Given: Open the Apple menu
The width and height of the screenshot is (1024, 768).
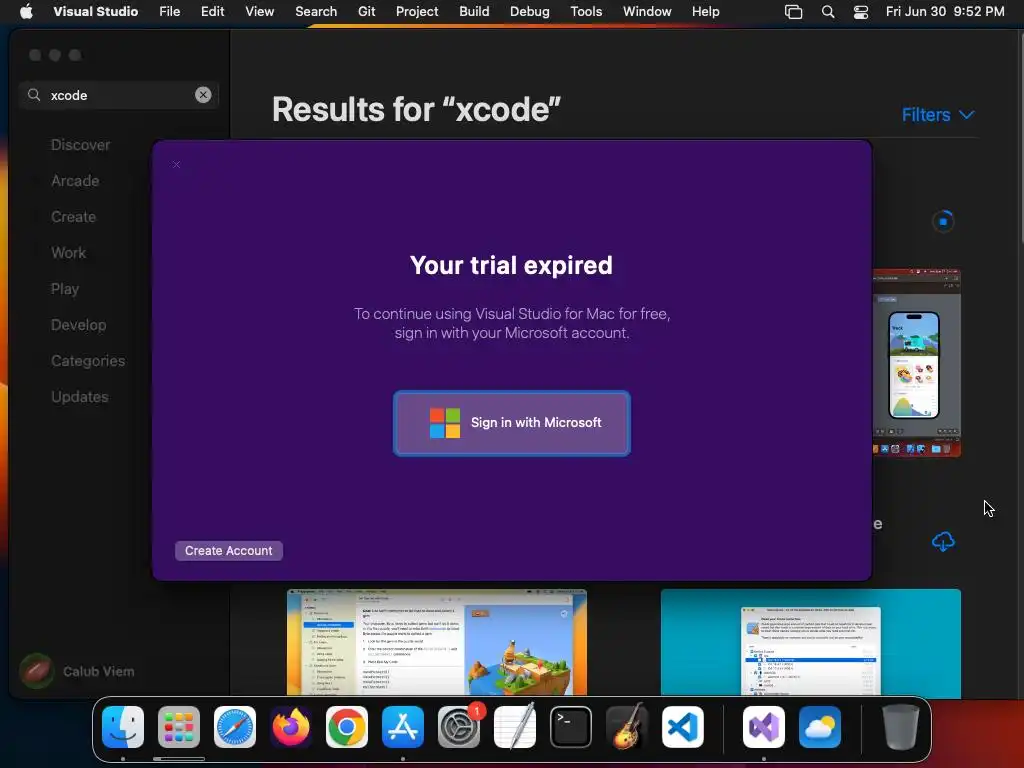Looking at the screenshot, I should click(26, 11).
